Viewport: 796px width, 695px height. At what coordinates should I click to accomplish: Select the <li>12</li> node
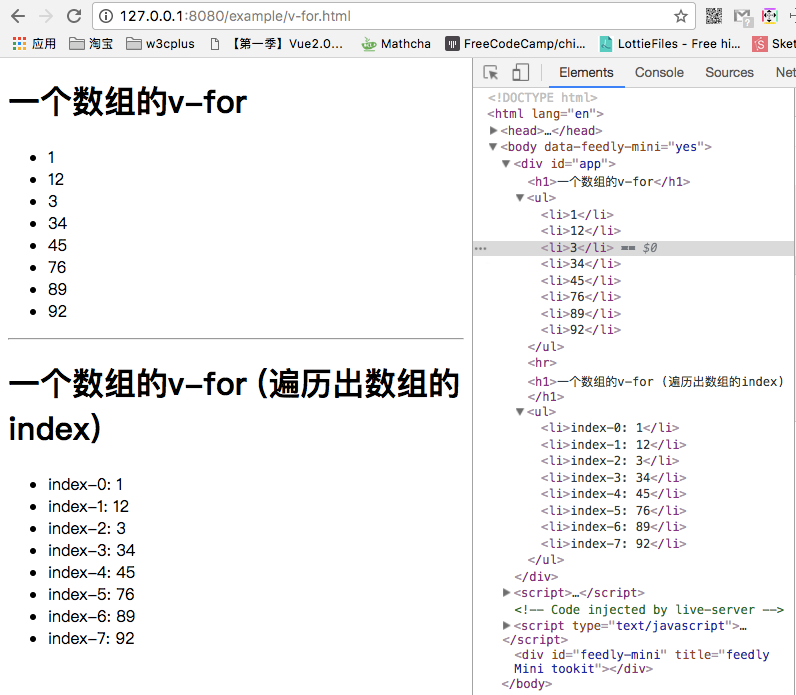click(581, 231)
